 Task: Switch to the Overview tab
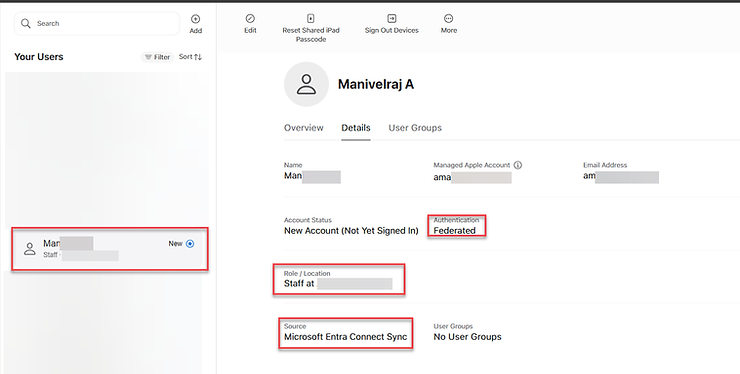303,128
